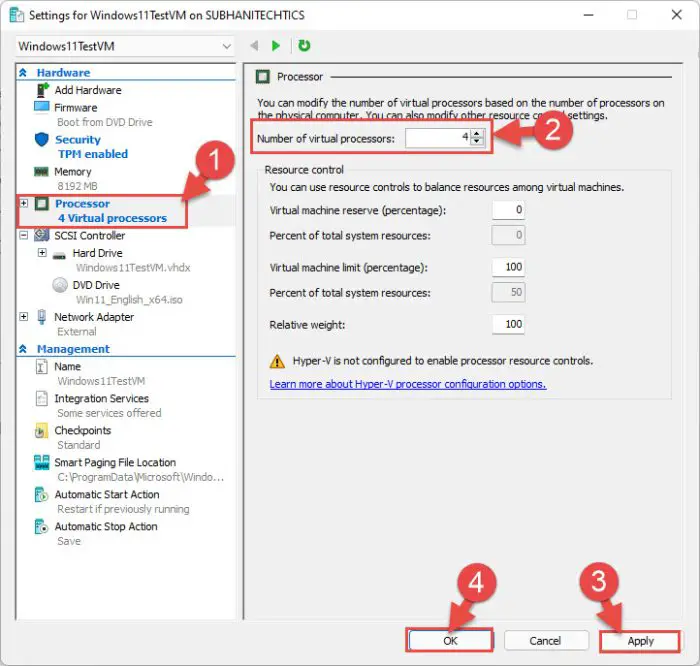
Task: Select the Security shield icon
Action: click(41, 140)
